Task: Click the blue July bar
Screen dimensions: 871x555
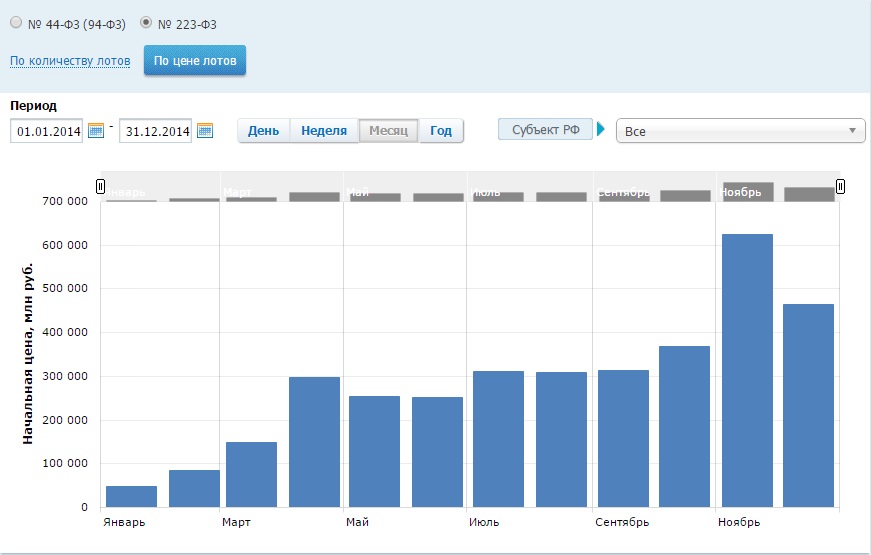Action: [498, 439]
